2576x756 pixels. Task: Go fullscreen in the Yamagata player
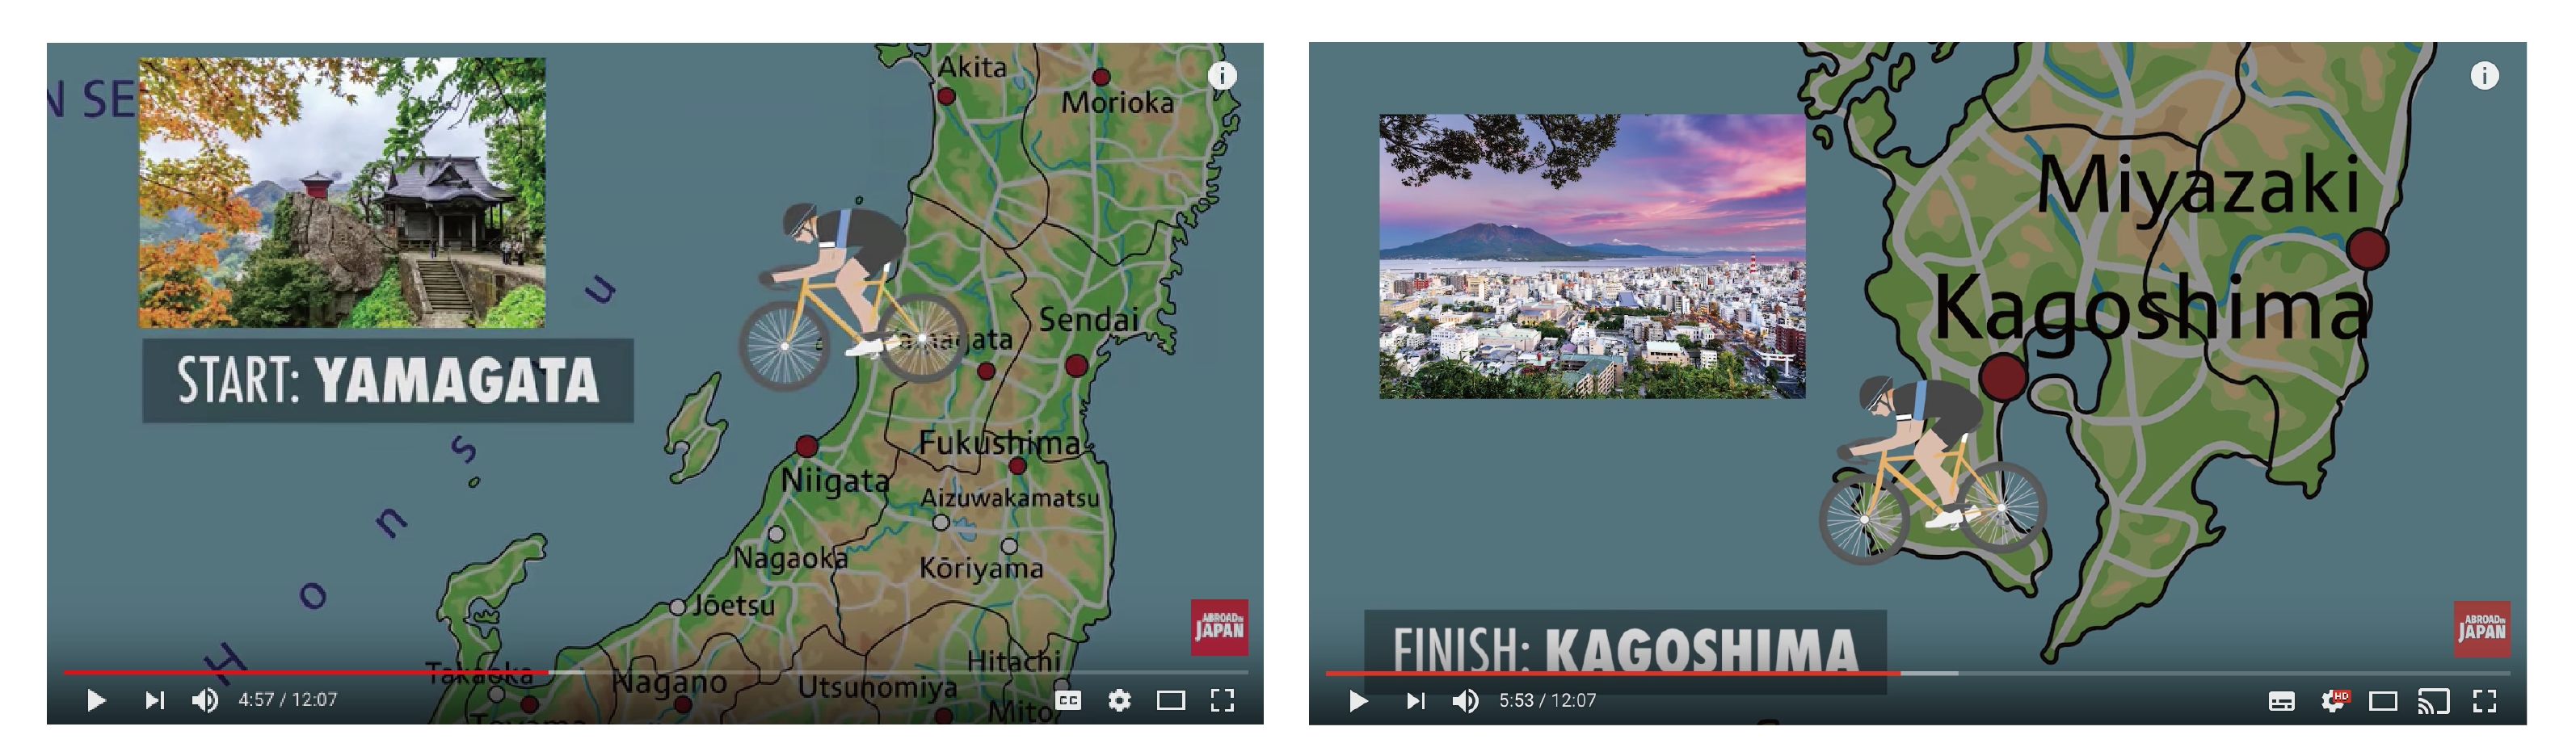pos(1223,701)
